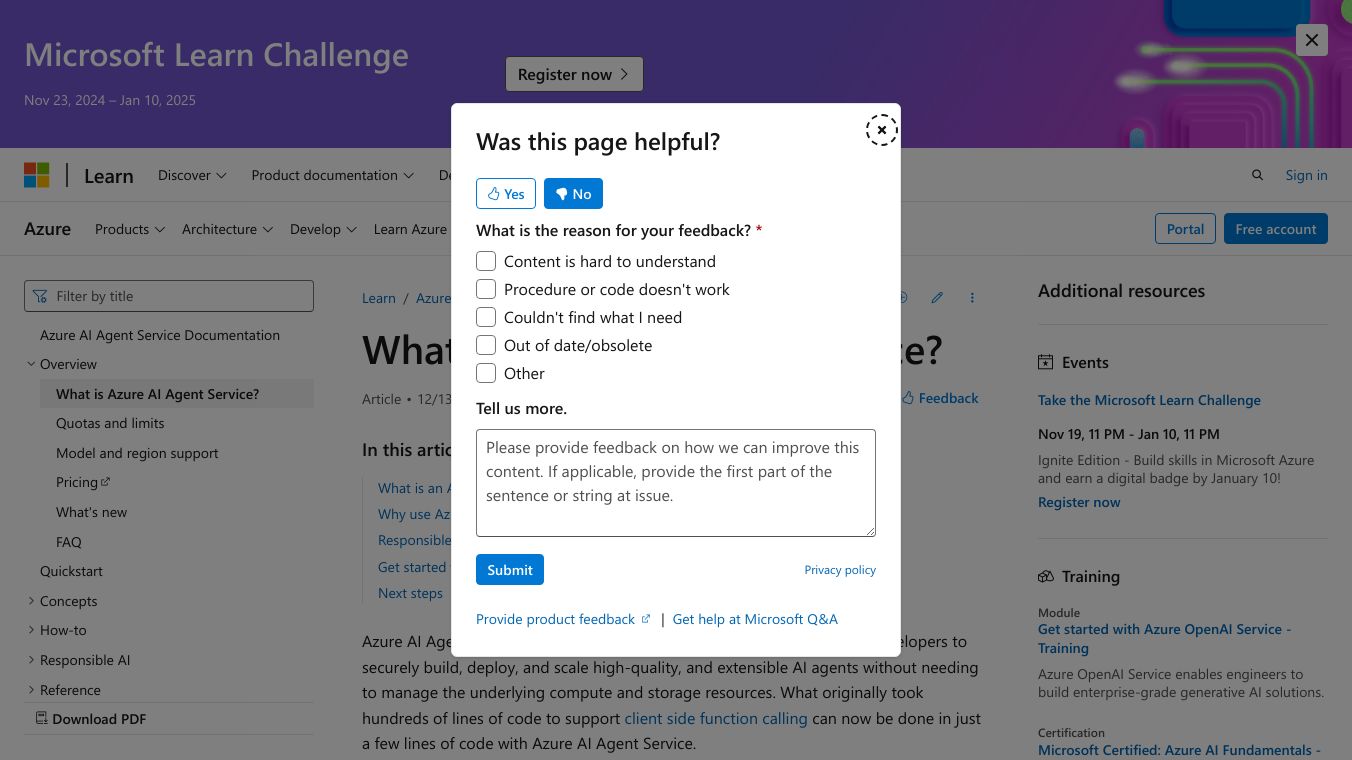Screen dimensions: 1352x760
Task: Click the thumbs-up Yes button
Action: pyautogui.click(x=506, y=194)
